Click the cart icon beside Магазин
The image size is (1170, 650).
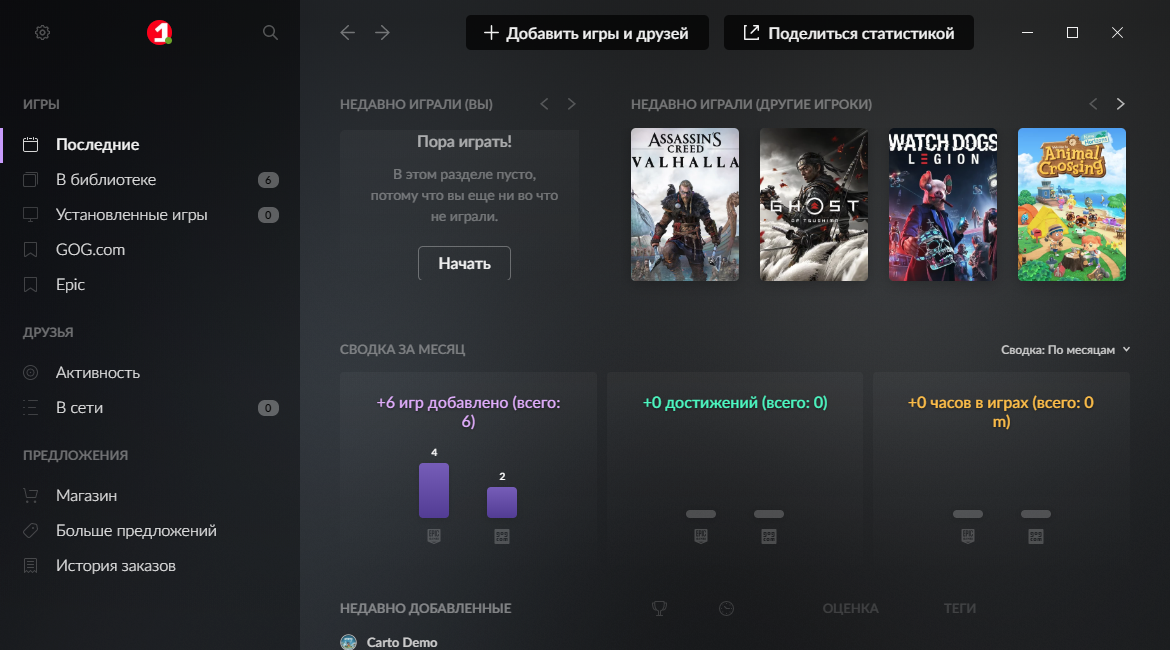31,496
